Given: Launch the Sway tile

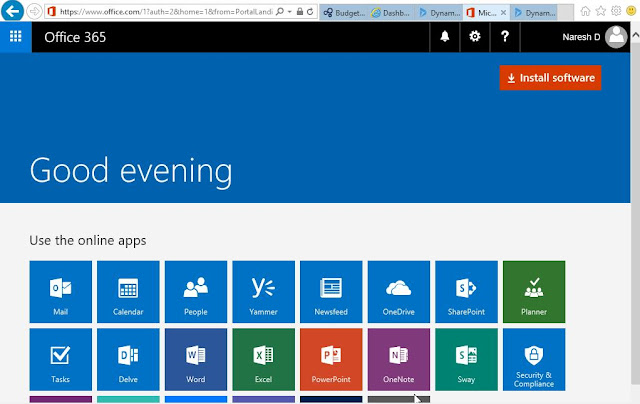Looking at the screenshot, I should click(x=467, y=360).
